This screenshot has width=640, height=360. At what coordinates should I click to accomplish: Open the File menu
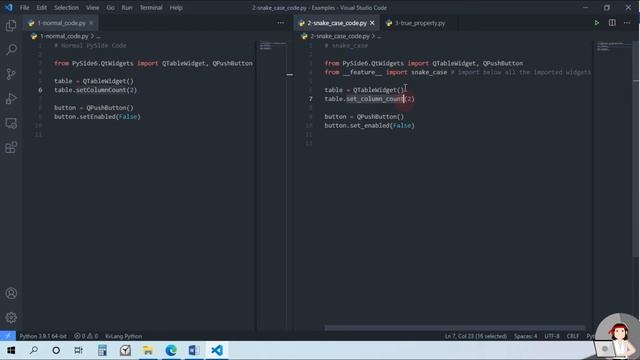coord(24,8)
